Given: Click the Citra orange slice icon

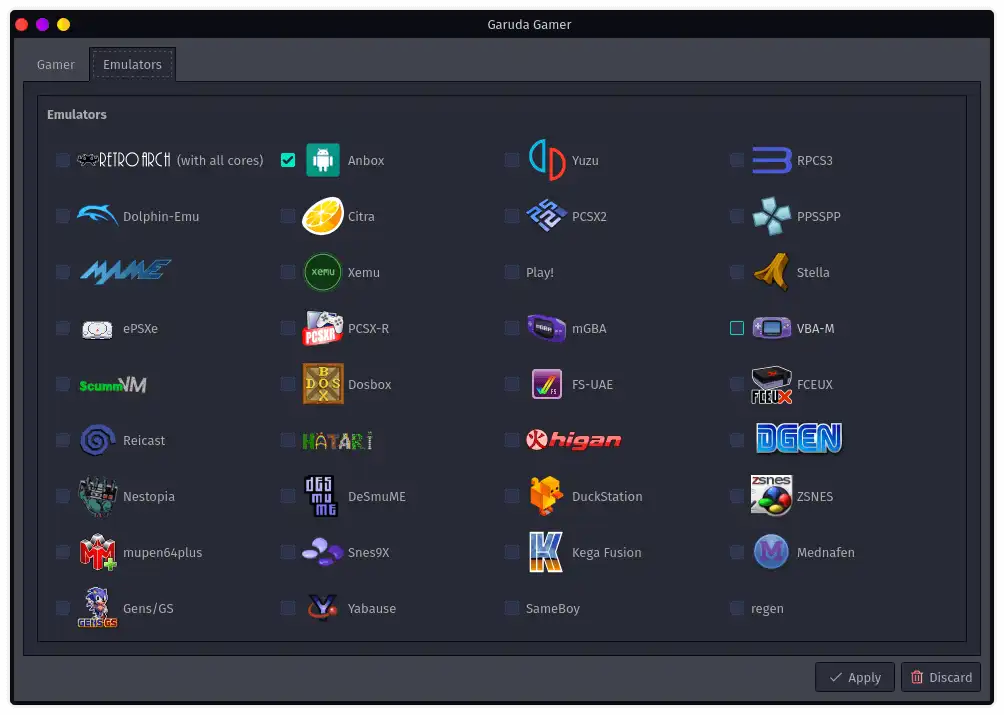Looking at the screenshot, I should coord(323,216).
